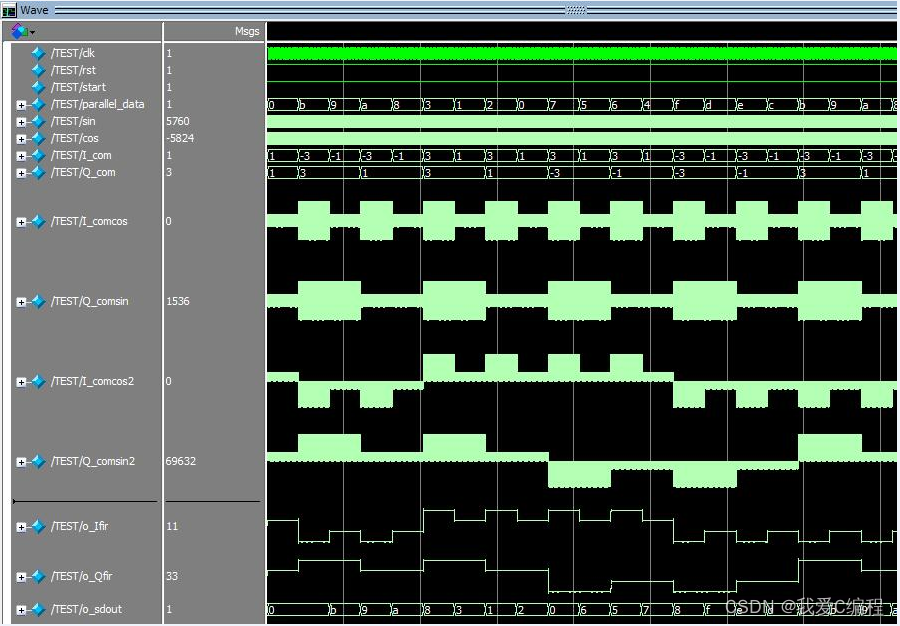The image size is (900, 626).
Task: Click the /TEST/Q_comsin signal icon
Action: [38, 301]
